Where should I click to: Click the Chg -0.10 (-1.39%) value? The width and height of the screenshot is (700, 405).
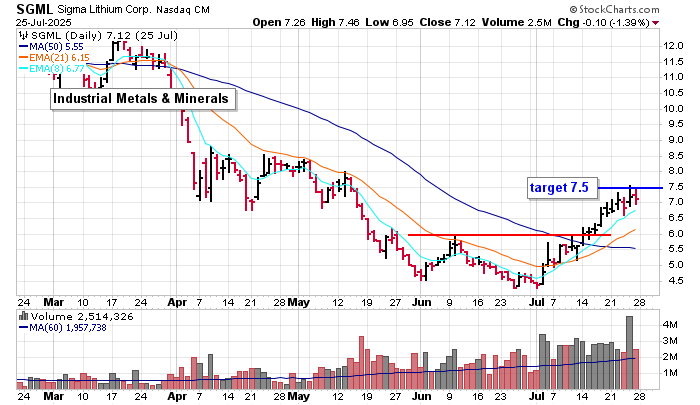tap(604, 22)
